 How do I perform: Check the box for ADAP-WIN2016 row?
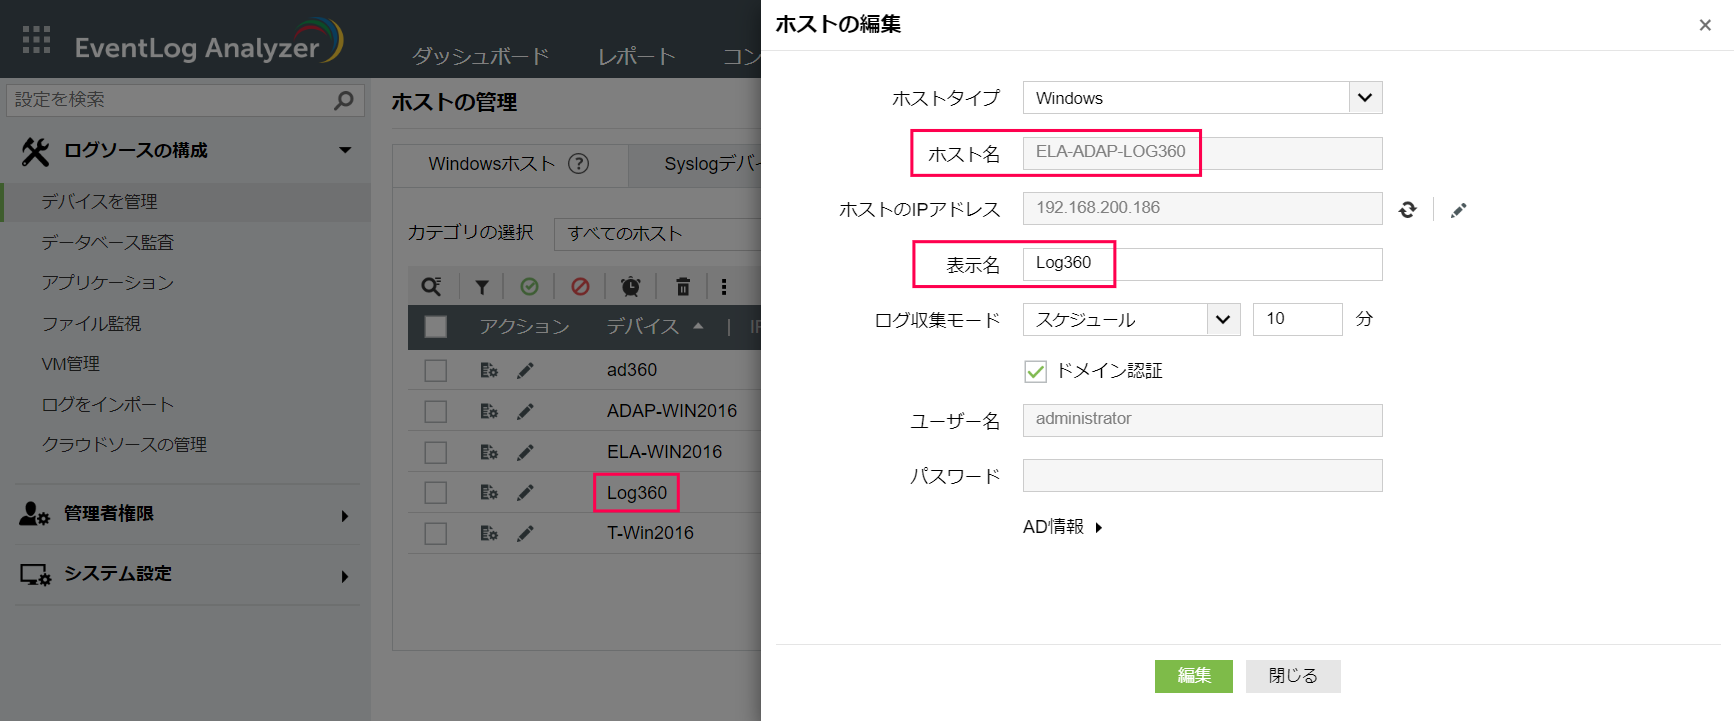[435, 412]
